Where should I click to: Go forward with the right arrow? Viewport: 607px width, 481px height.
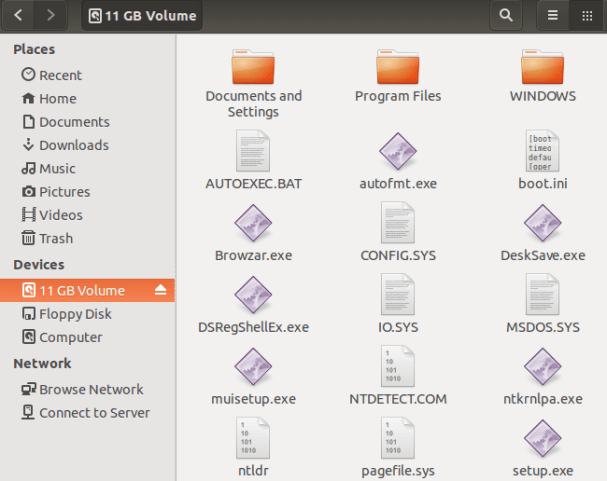pos(51,15)
